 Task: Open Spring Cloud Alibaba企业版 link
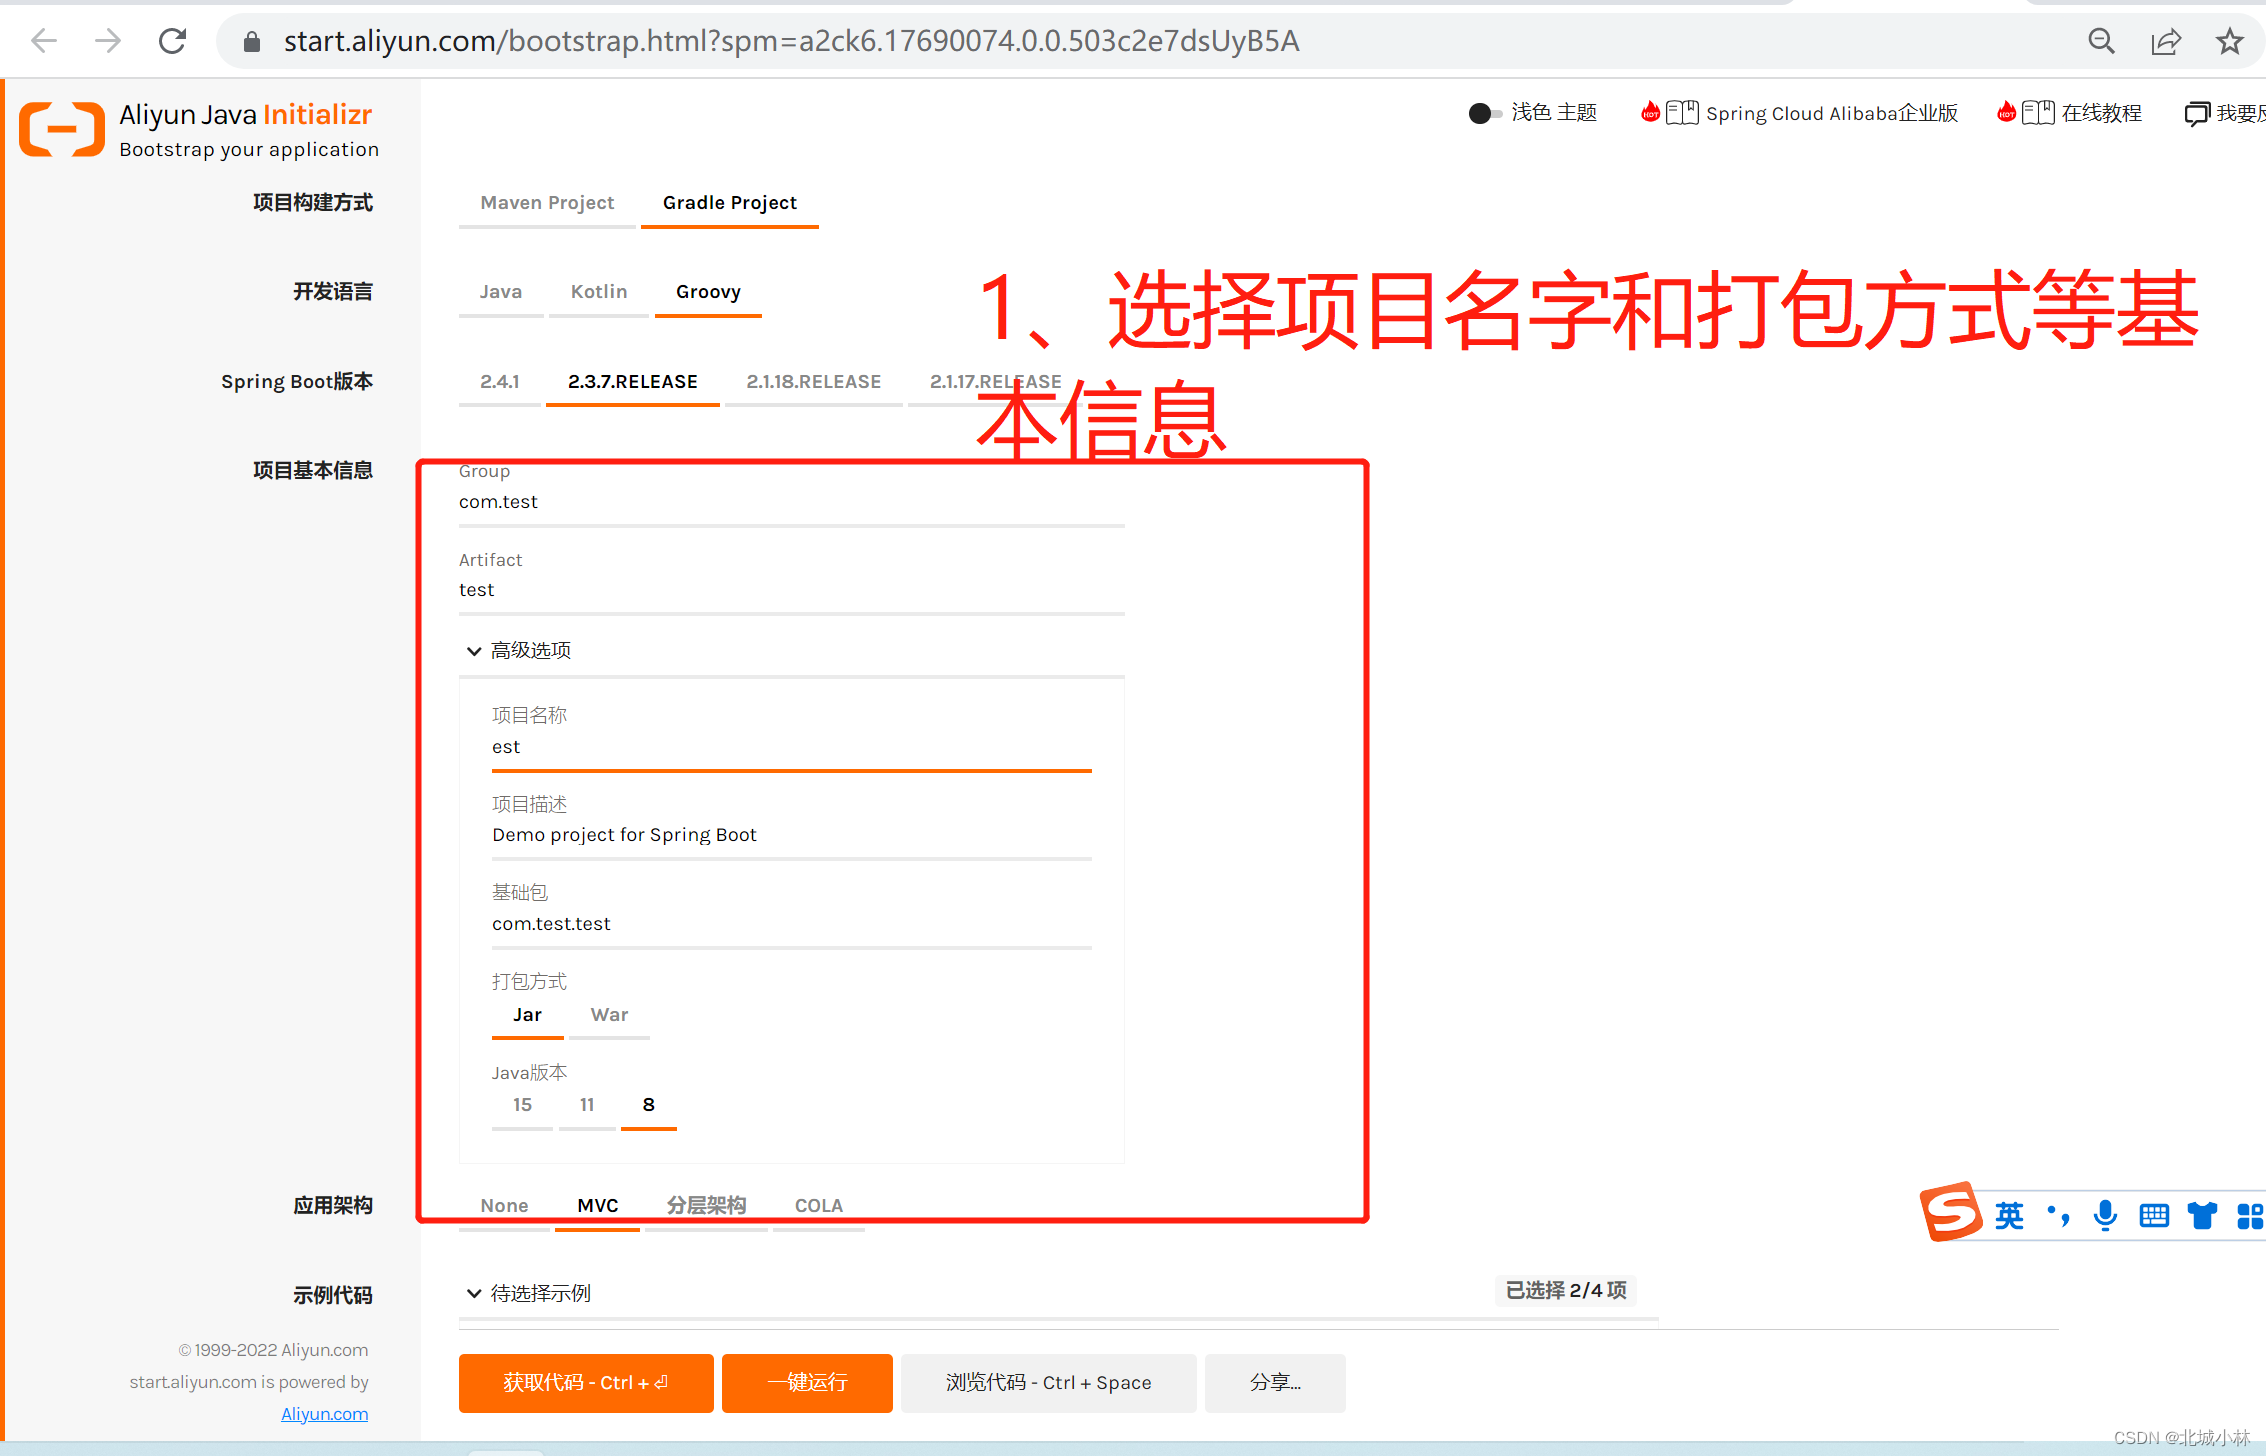point(1832,113)
